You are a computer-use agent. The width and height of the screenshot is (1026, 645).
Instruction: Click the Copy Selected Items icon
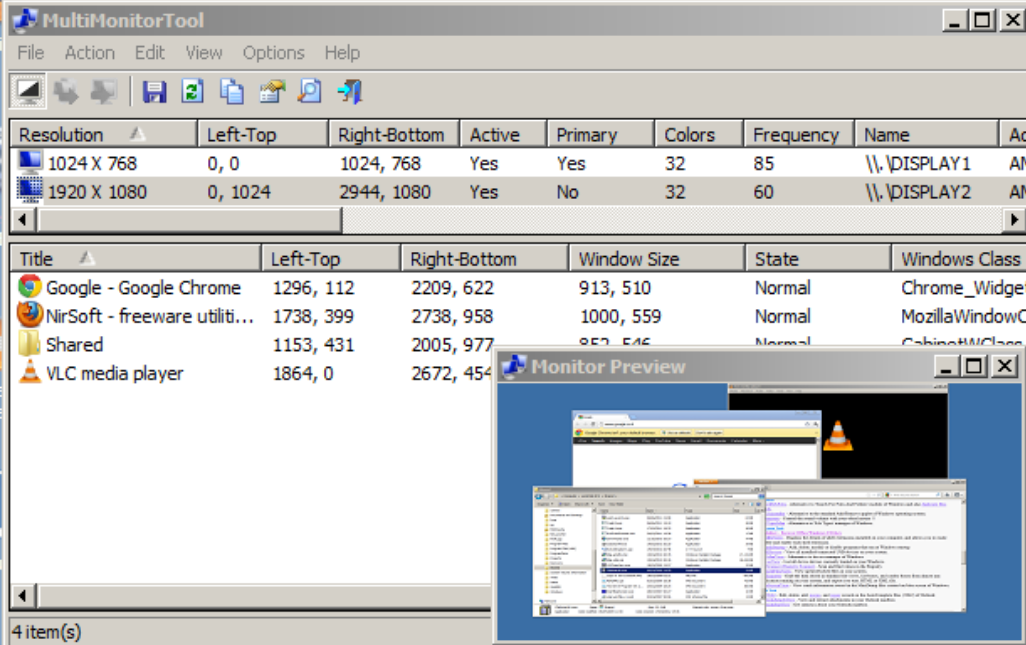tap(231, 91)
